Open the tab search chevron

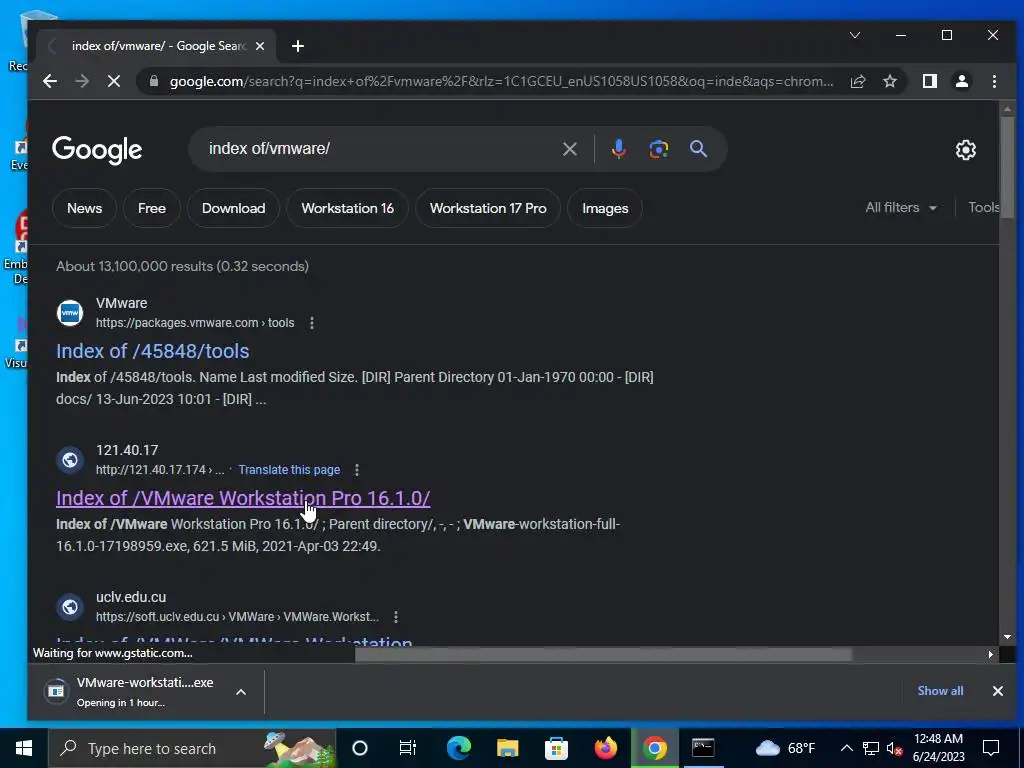pyautogui.click(x=854, y=35)
